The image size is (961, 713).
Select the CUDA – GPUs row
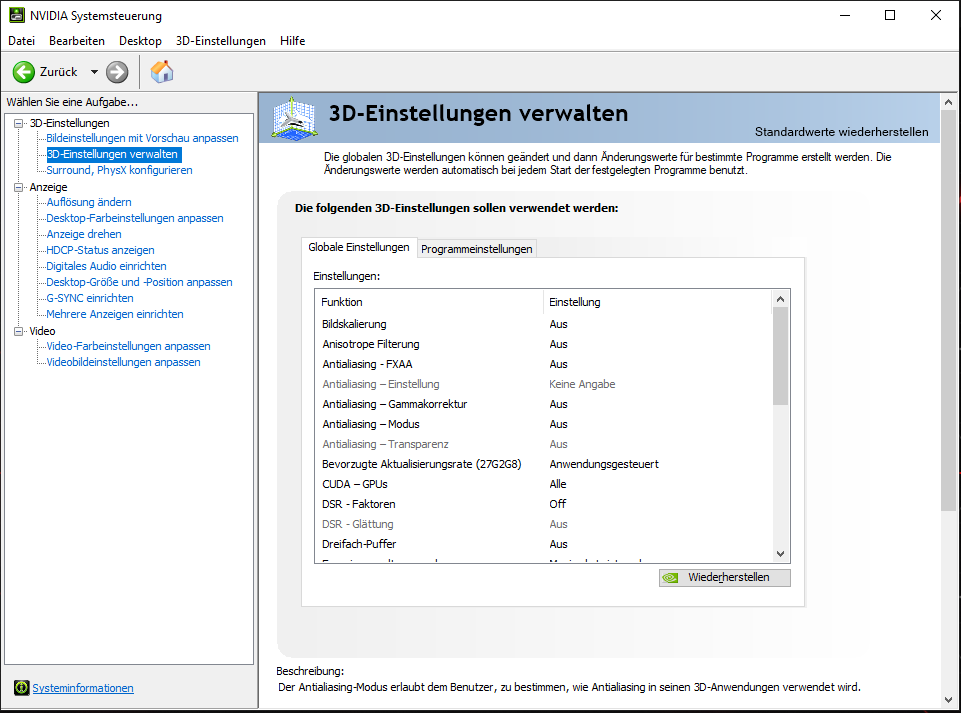coord(543,484)
